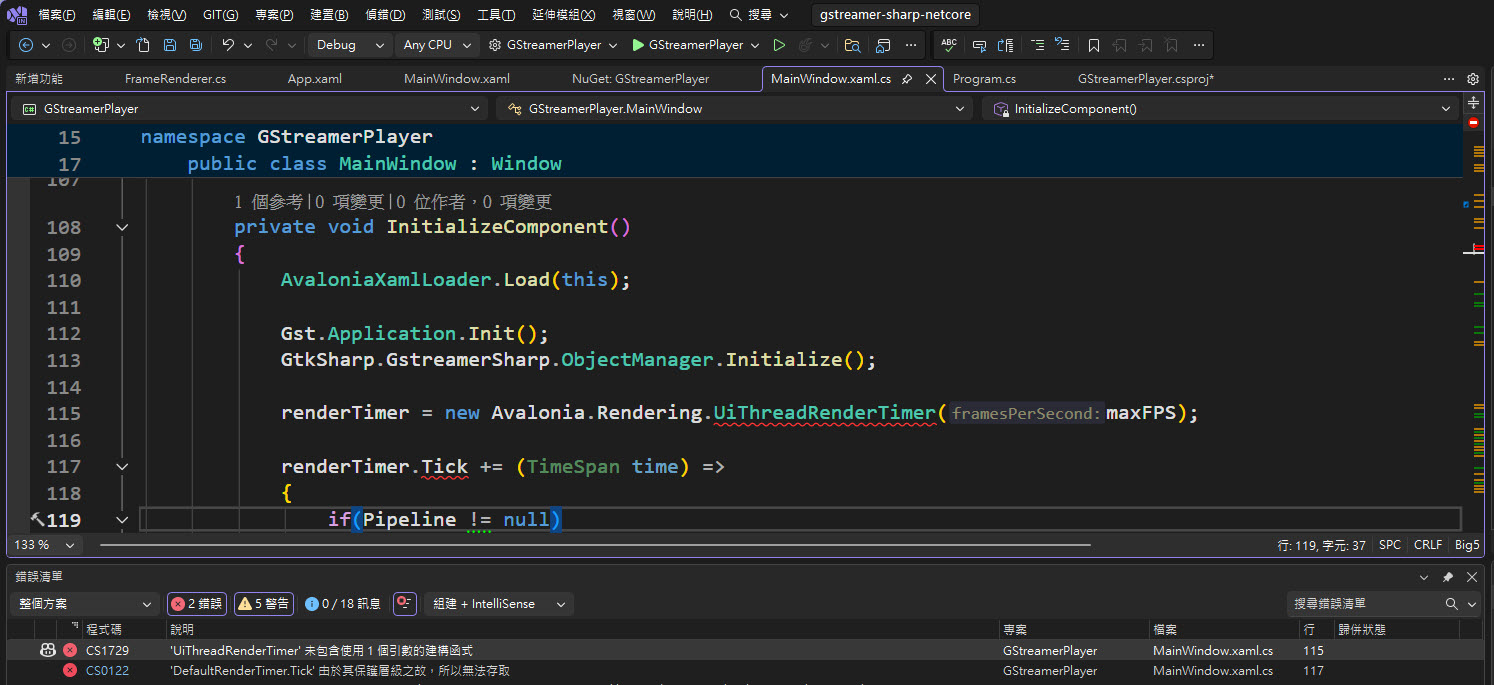Click the horizontal scrollbar below the code editor
Viewport: 1494px width, 685px height.
[594, 545]
